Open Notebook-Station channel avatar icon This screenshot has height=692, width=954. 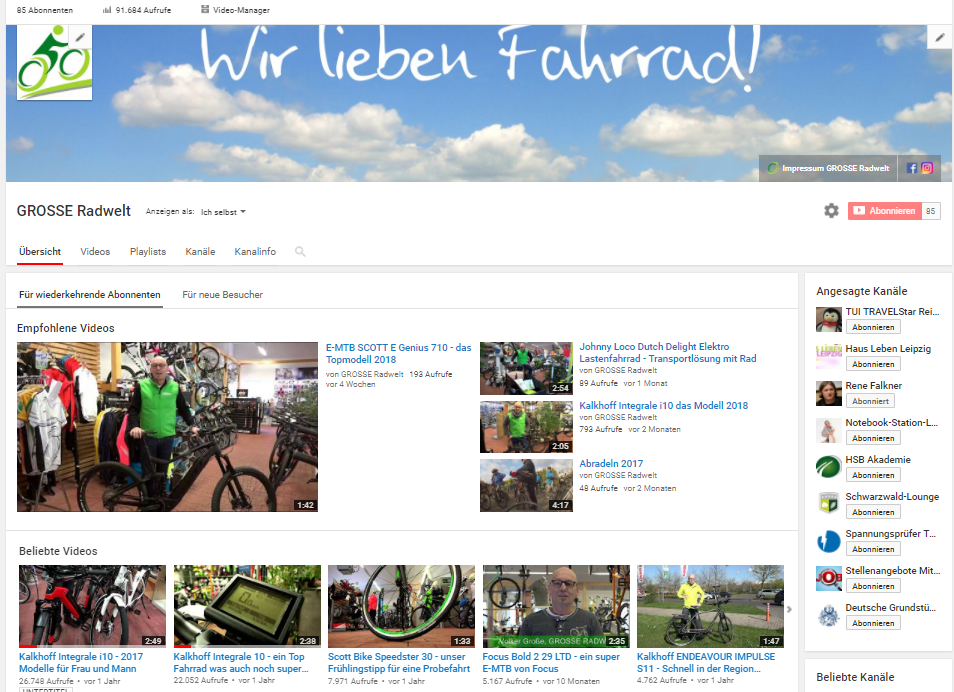point(829,430)
